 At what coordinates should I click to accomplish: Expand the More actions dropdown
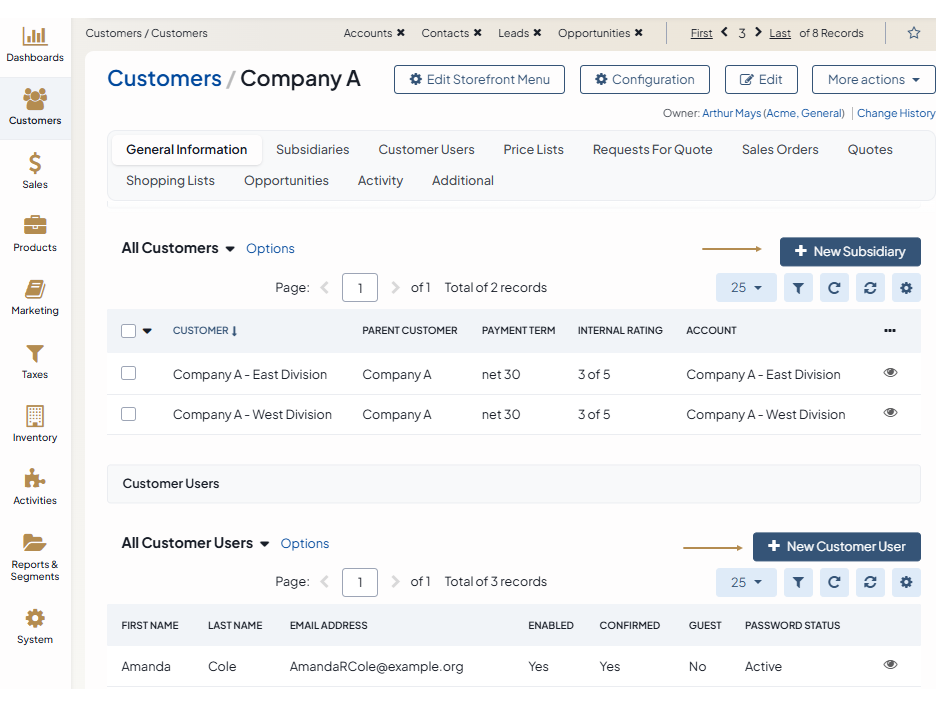coord(873,80)
